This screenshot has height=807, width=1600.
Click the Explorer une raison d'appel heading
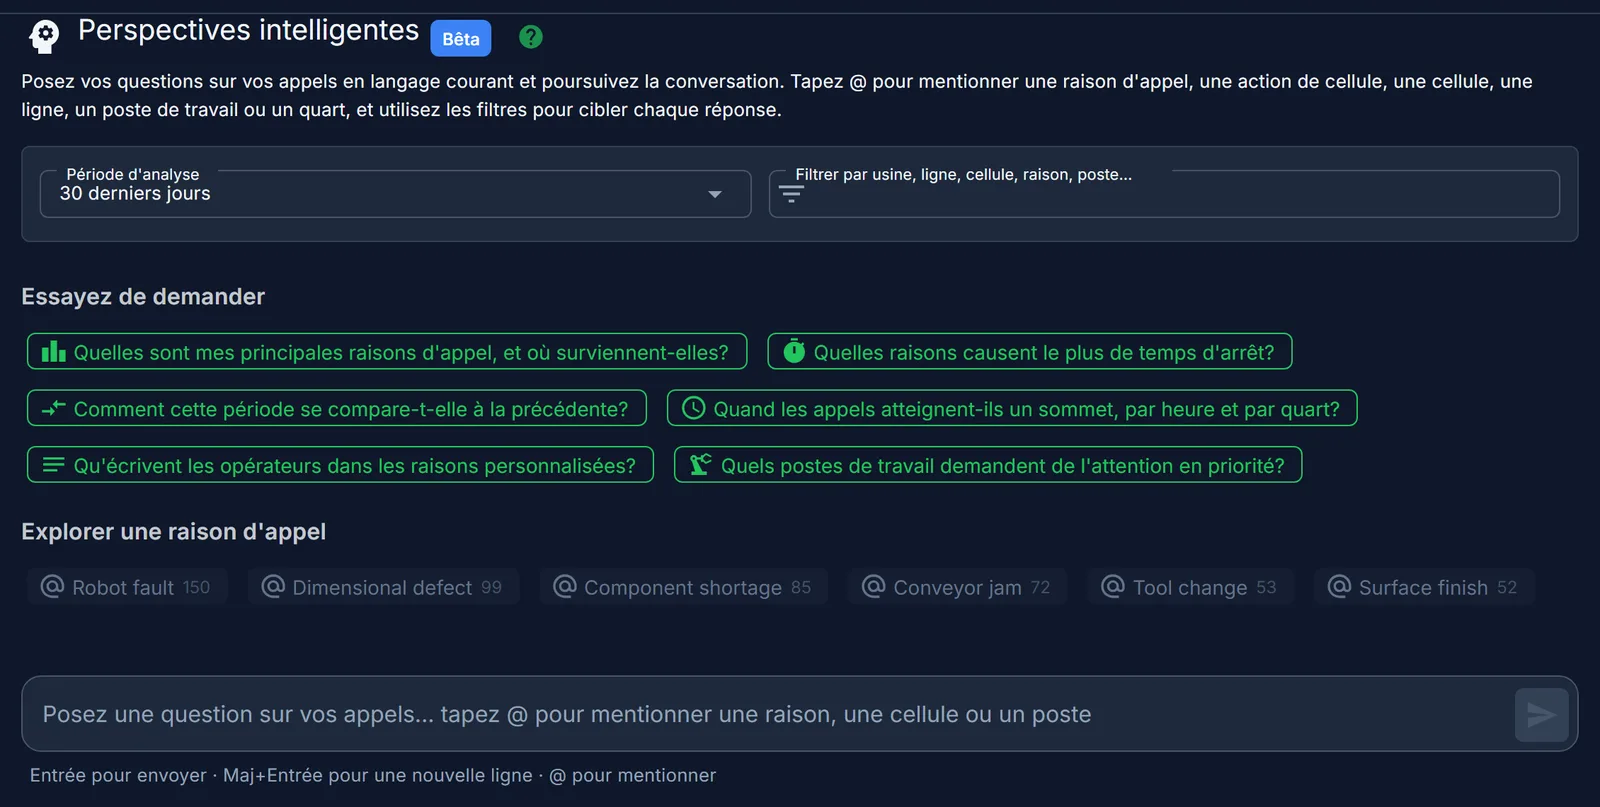[x=174, y=532]
